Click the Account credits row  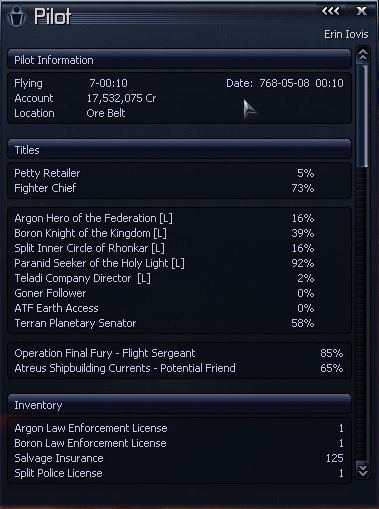[179, 98]
